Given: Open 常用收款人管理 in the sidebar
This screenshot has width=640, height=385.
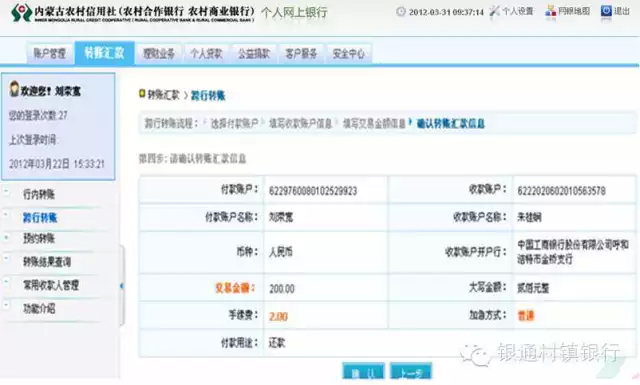Looking at the screenshot, I should tap(51, 285).
